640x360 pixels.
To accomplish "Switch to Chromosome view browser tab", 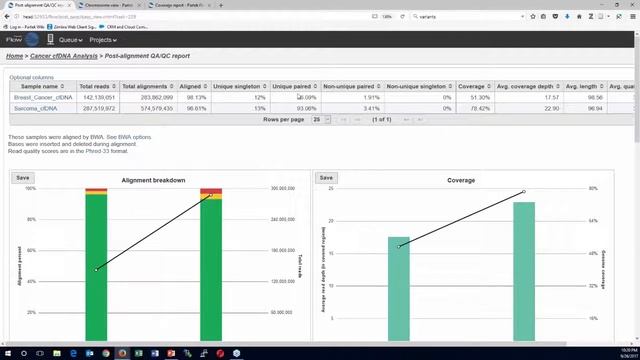I will (x=109, y=5).
